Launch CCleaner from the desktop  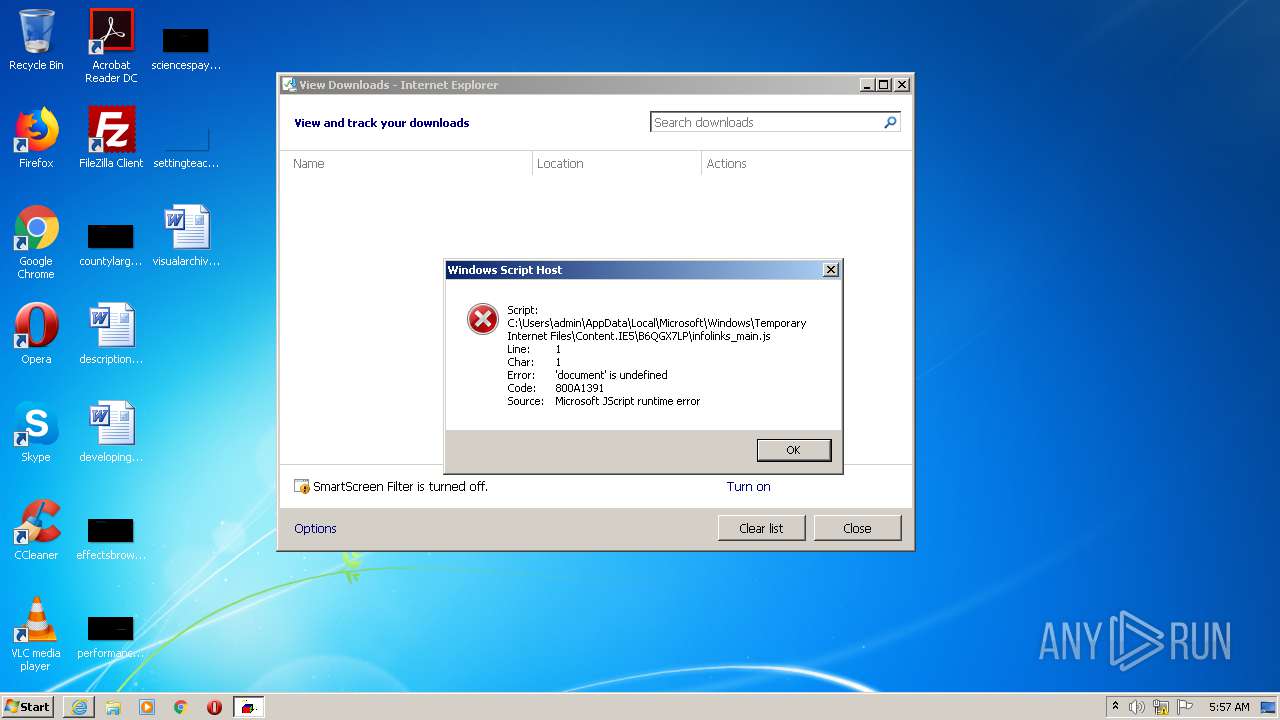click(36, 530)
